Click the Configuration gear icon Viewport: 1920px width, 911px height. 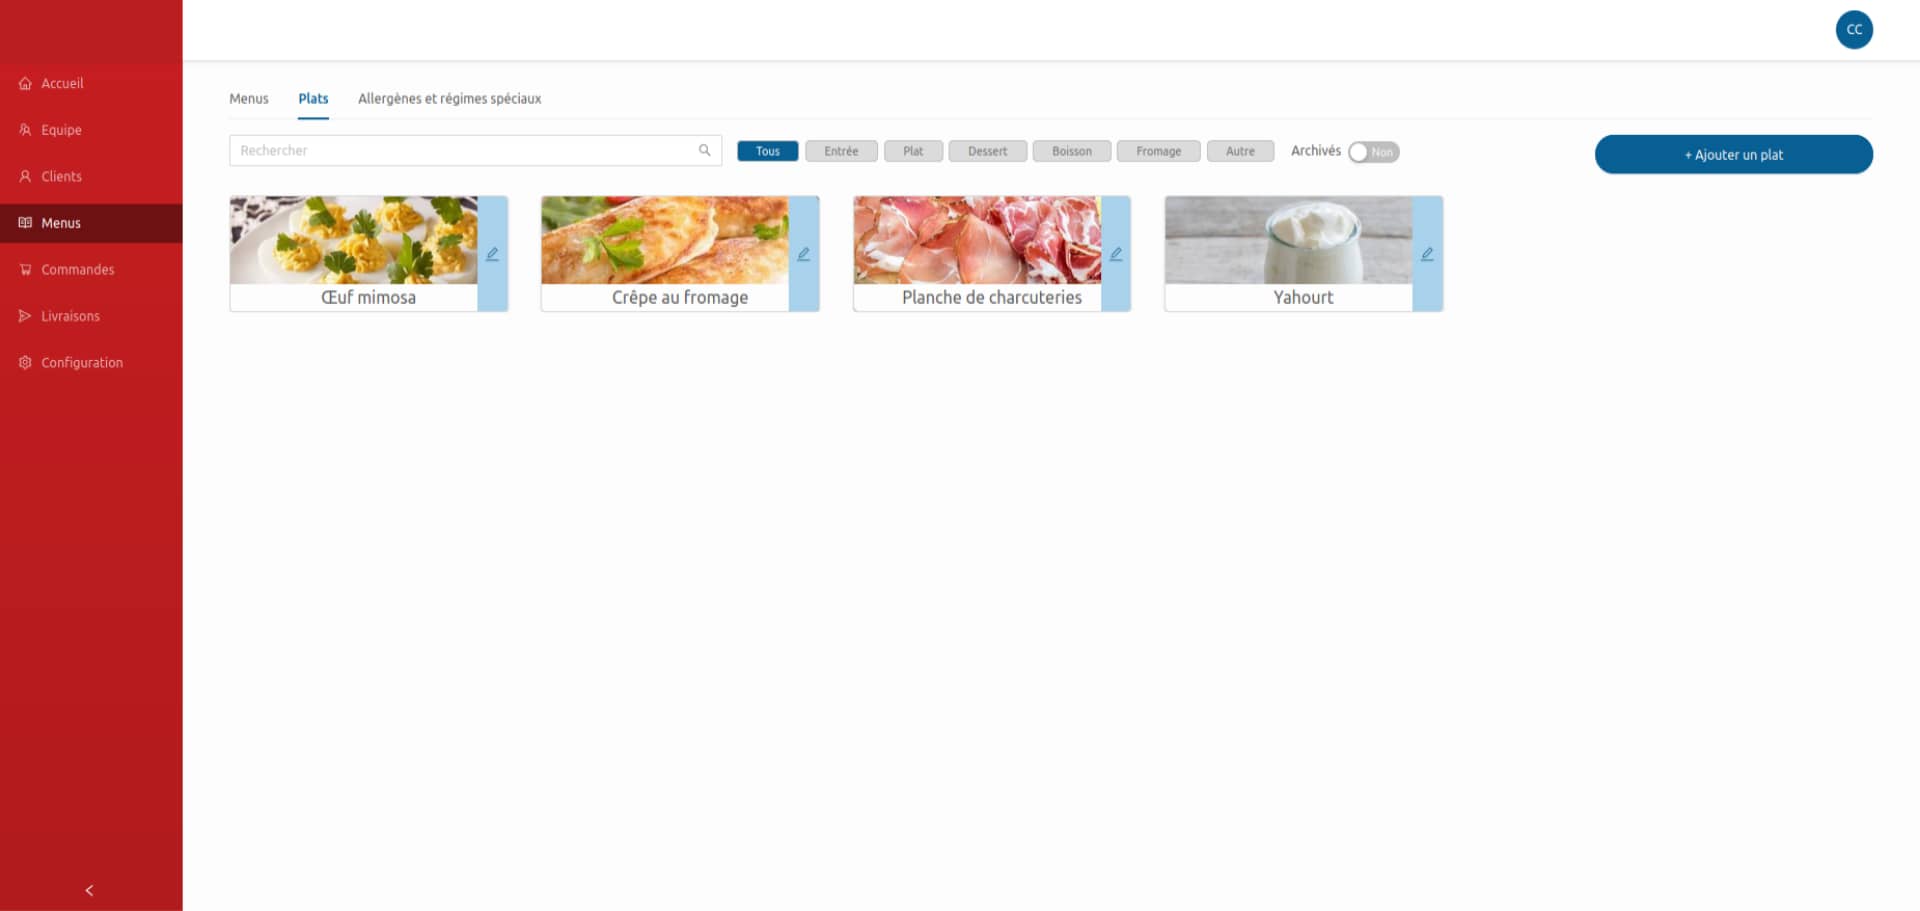[25, 363]
